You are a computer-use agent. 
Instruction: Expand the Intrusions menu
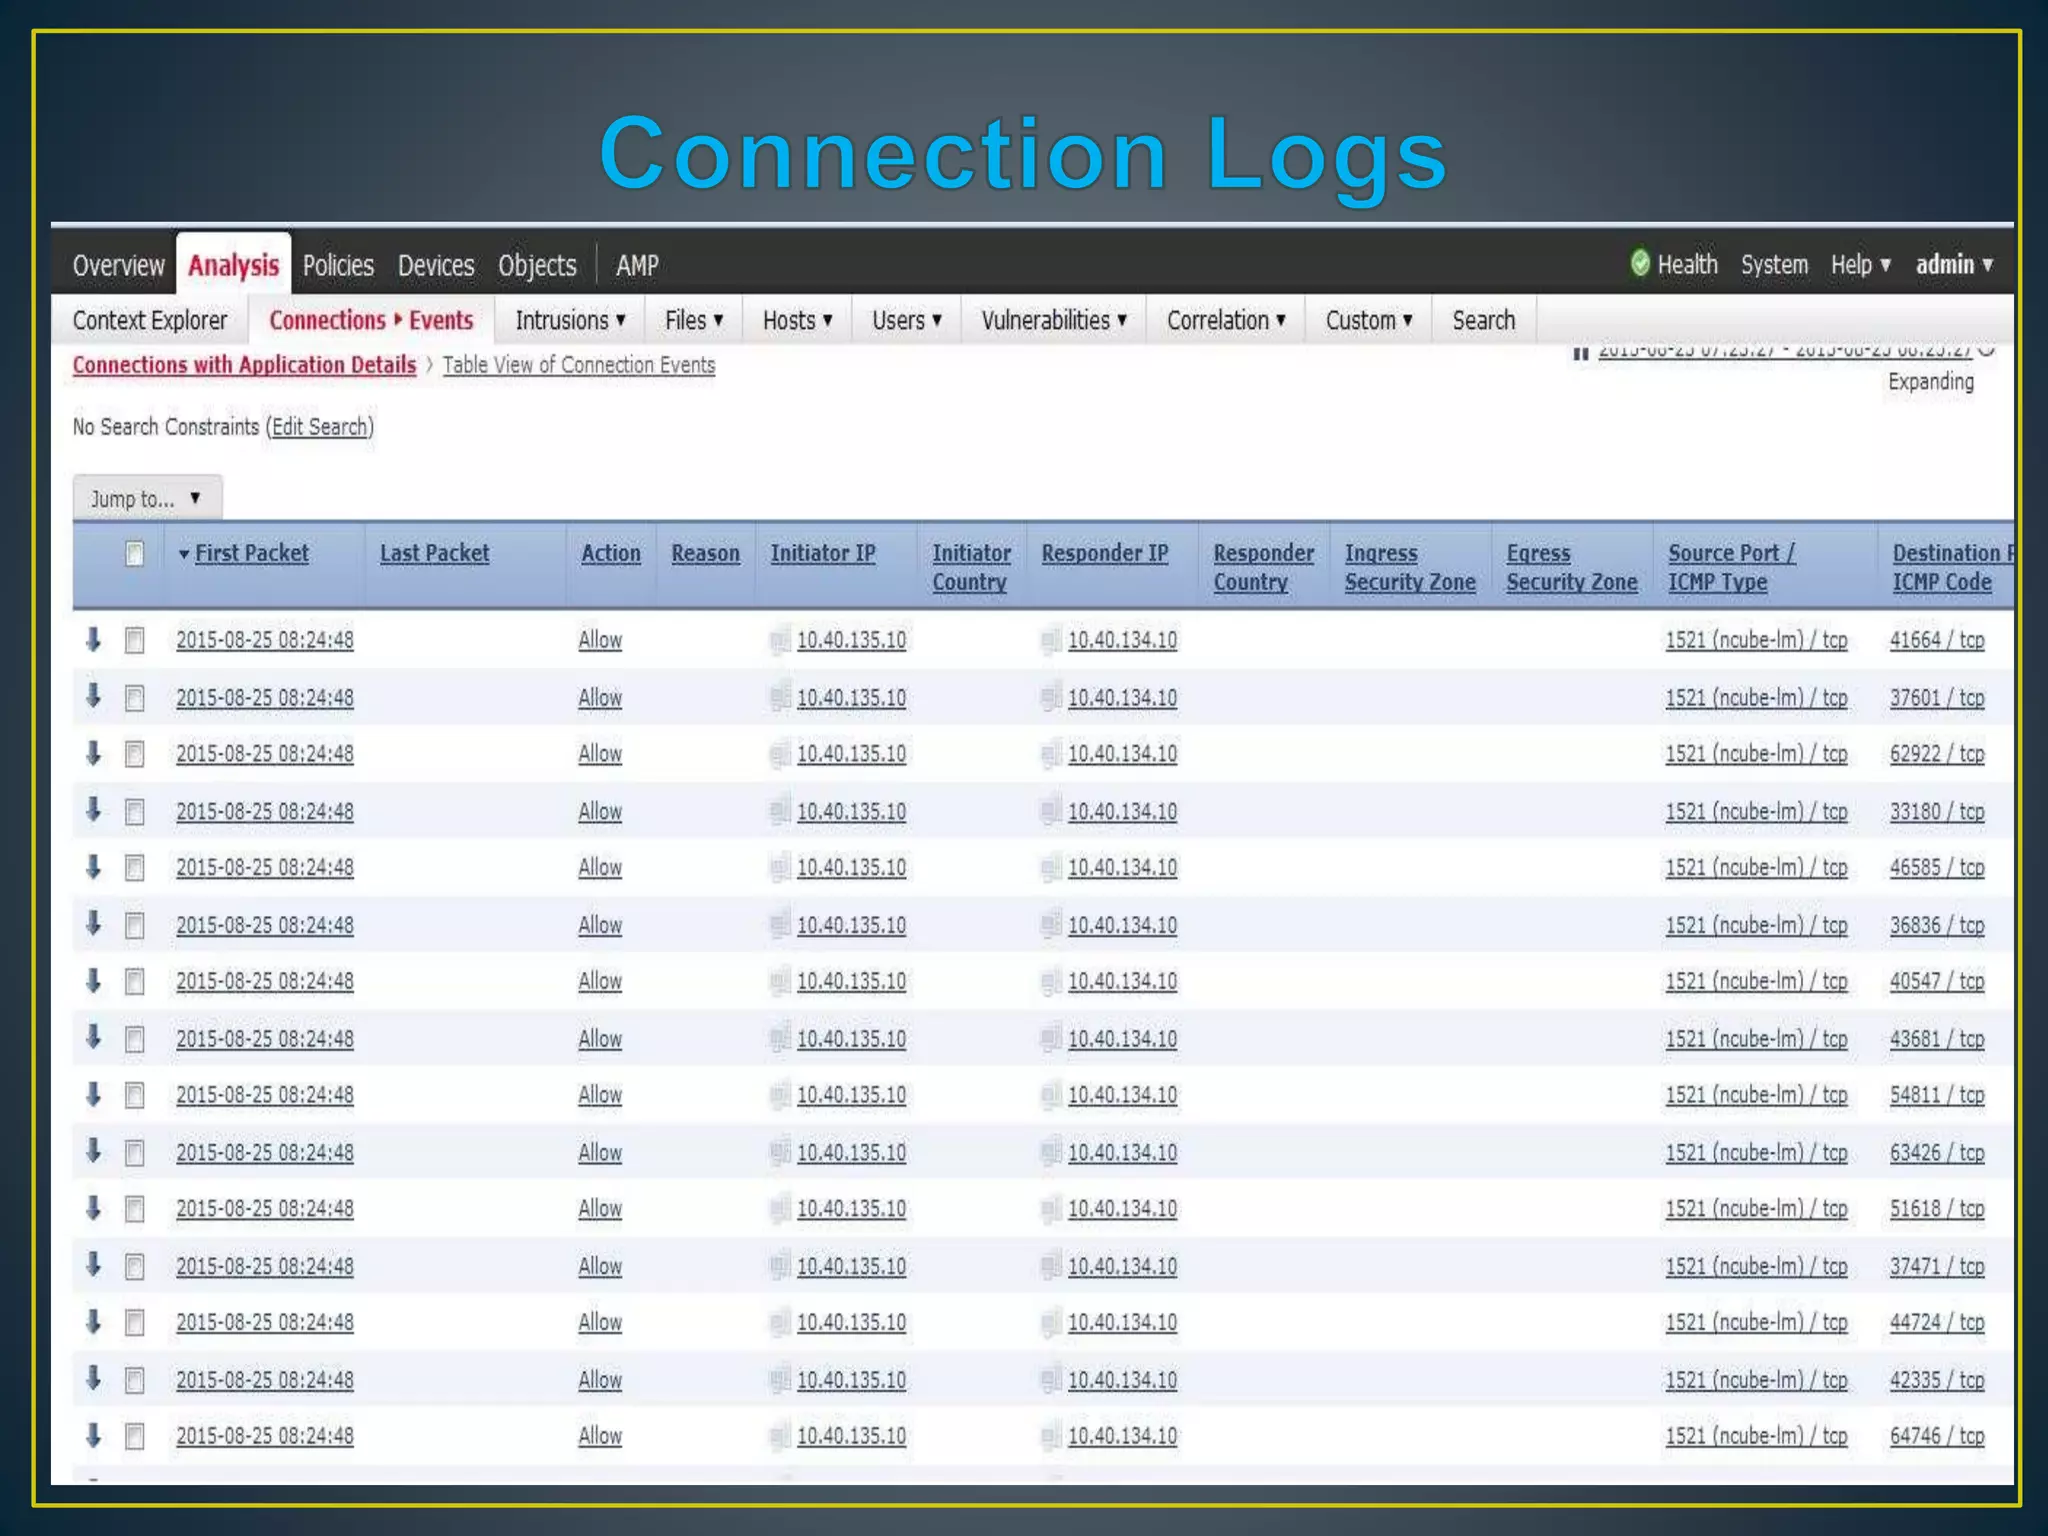(570, 320)
